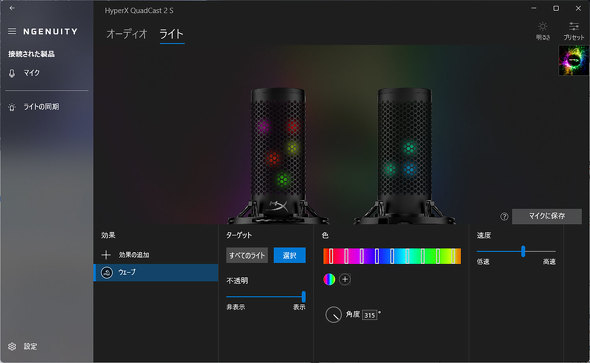590x363 pixels.
Task: Open the NGENUITY hamburger menu
Action: point(12,31)
